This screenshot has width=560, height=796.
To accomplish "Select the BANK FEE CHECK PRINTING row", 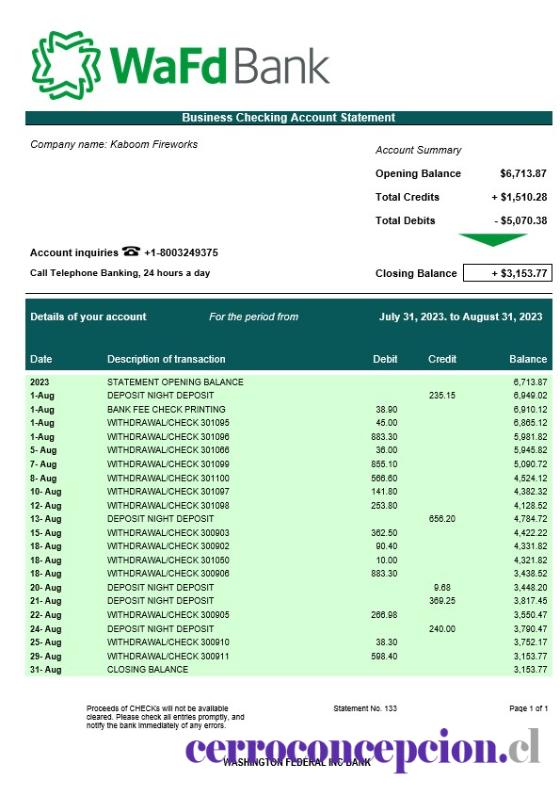I will click(288, 409).
